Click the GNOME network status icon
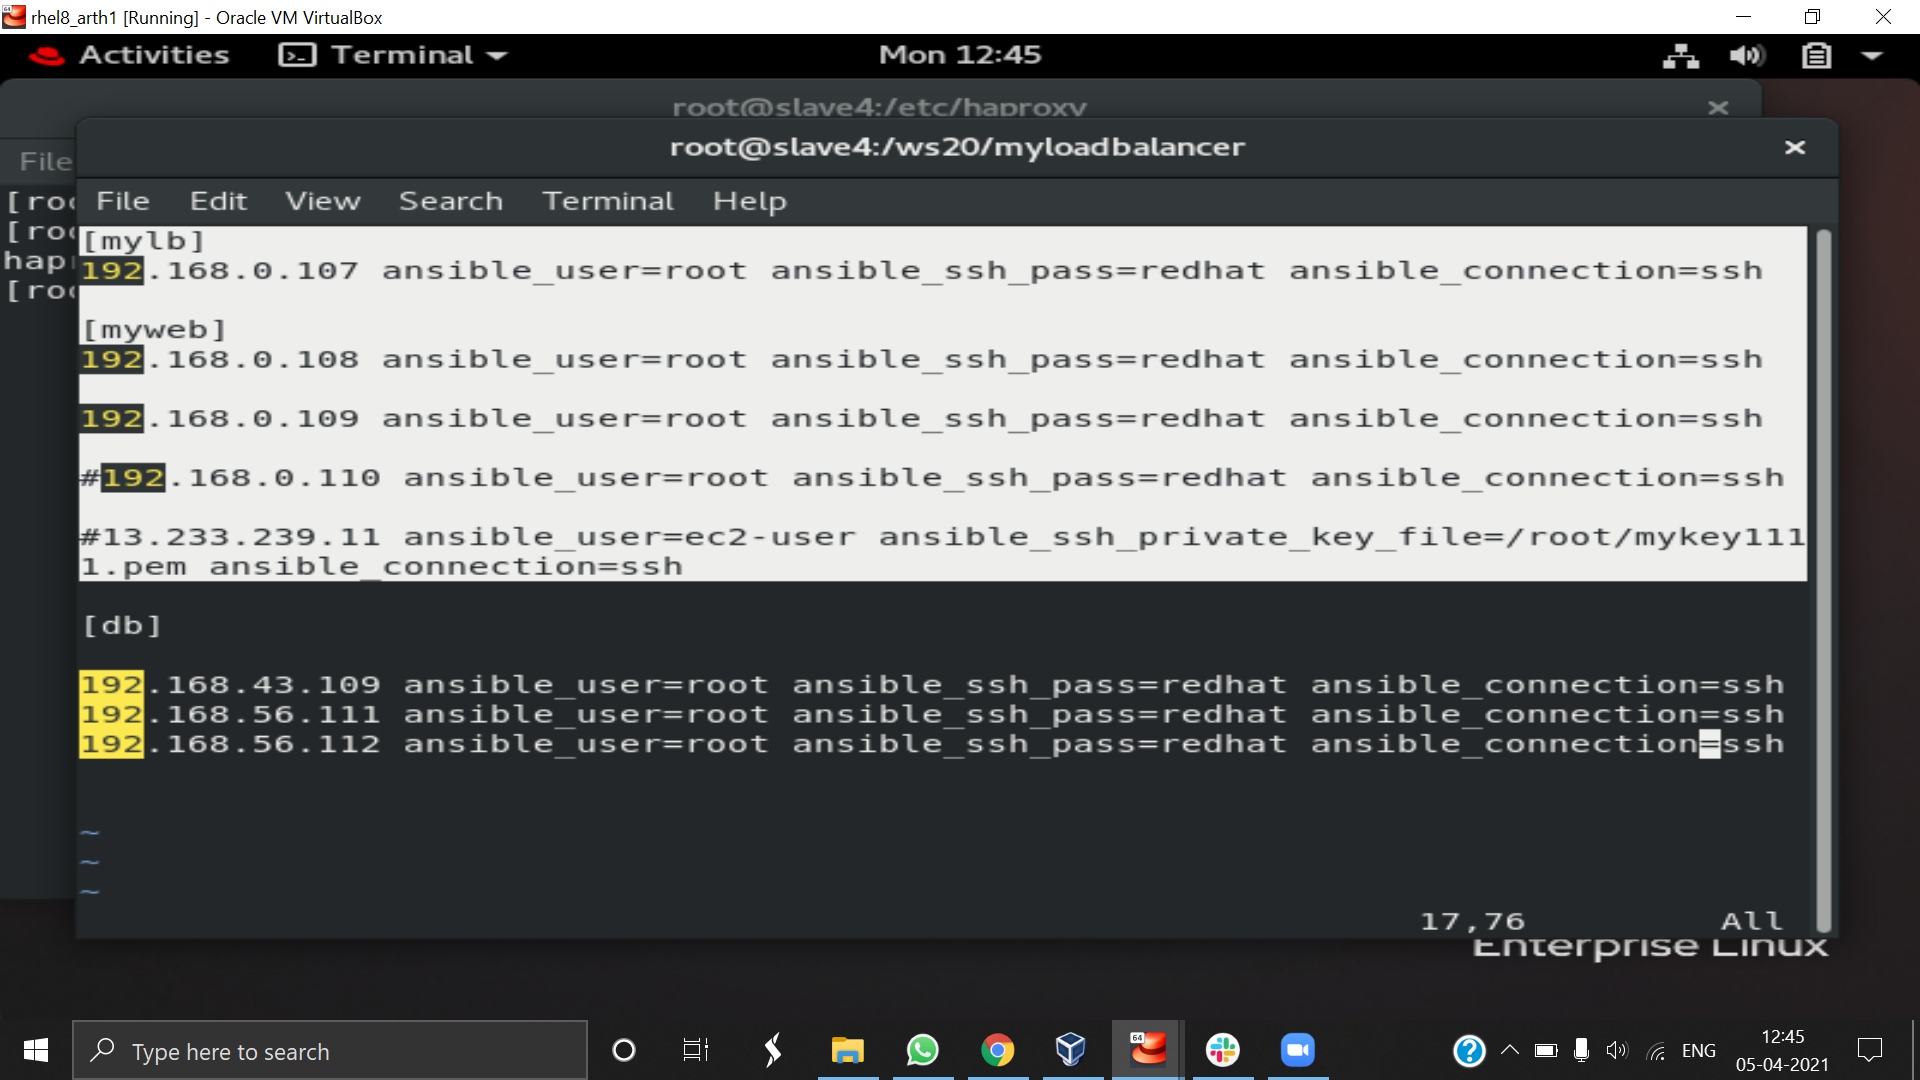Viewport: 1920px width, 1080px height. (x=1680, y=56)
